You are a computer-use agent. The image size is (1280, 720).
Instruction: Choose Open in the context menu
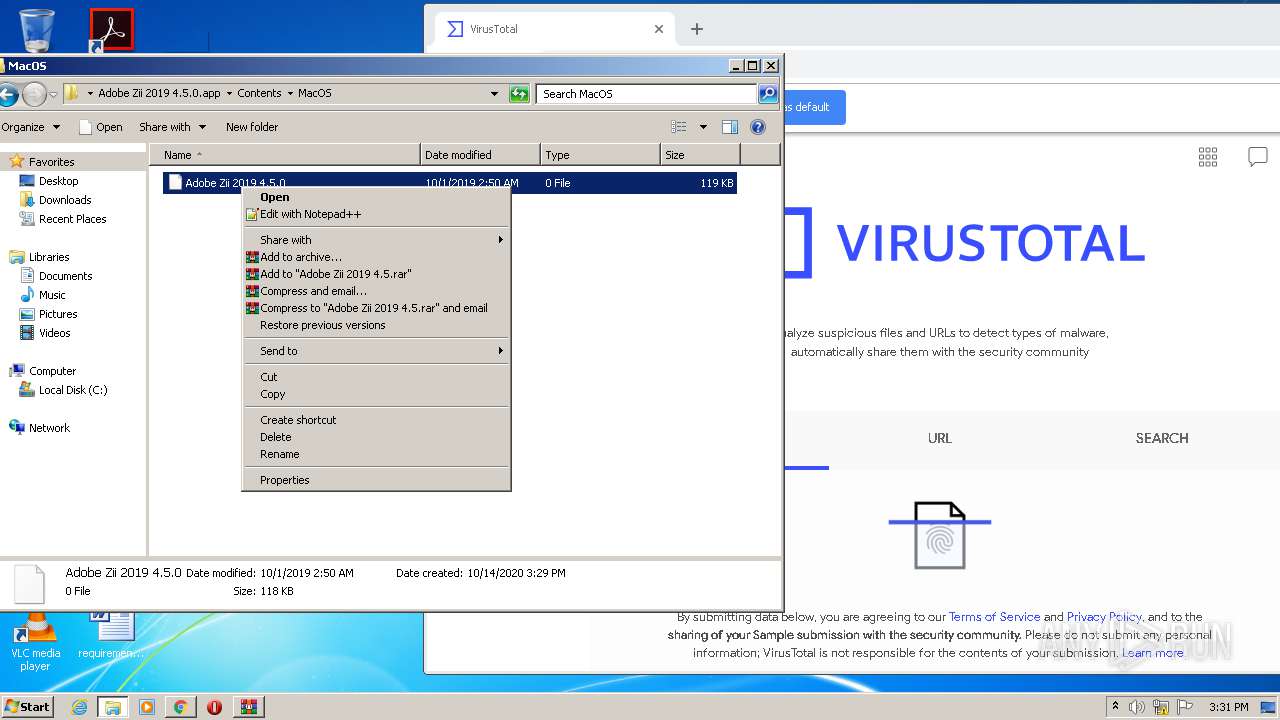pos(377,197)
